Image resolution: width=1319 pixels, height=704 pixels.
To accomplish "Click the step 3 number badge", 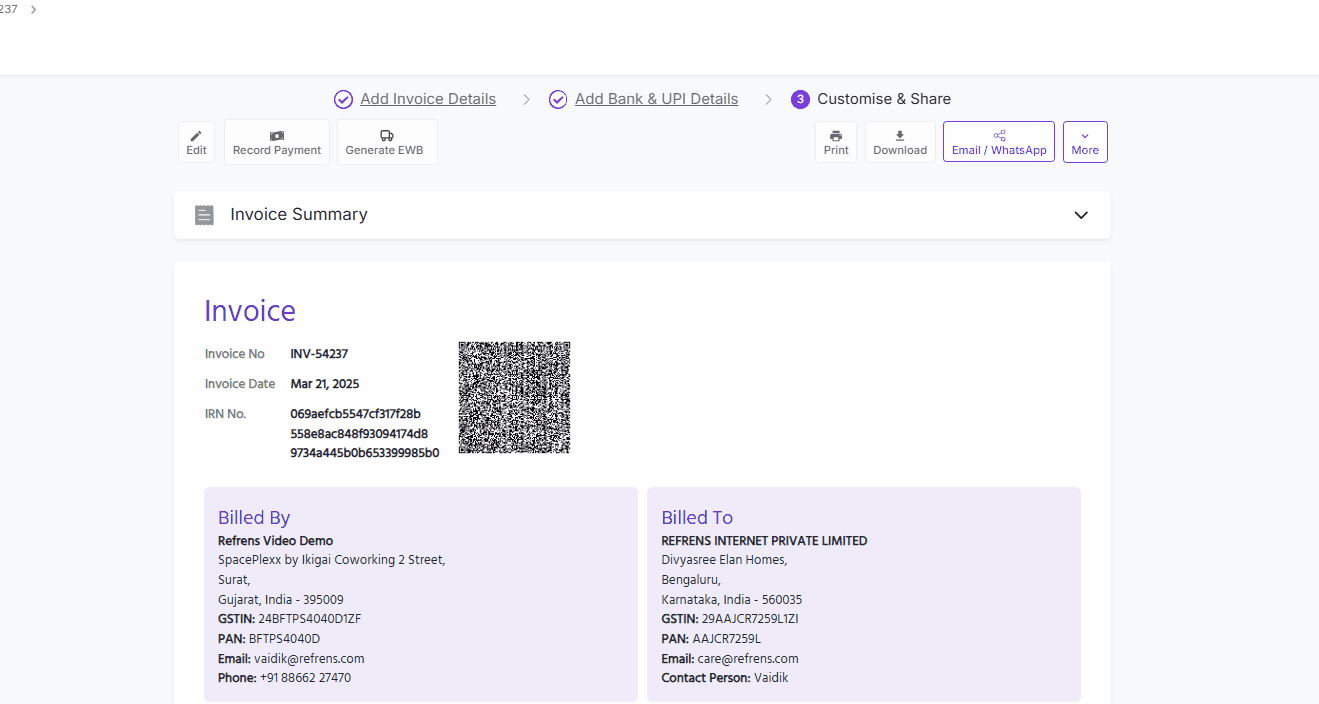I will point(800,99).
